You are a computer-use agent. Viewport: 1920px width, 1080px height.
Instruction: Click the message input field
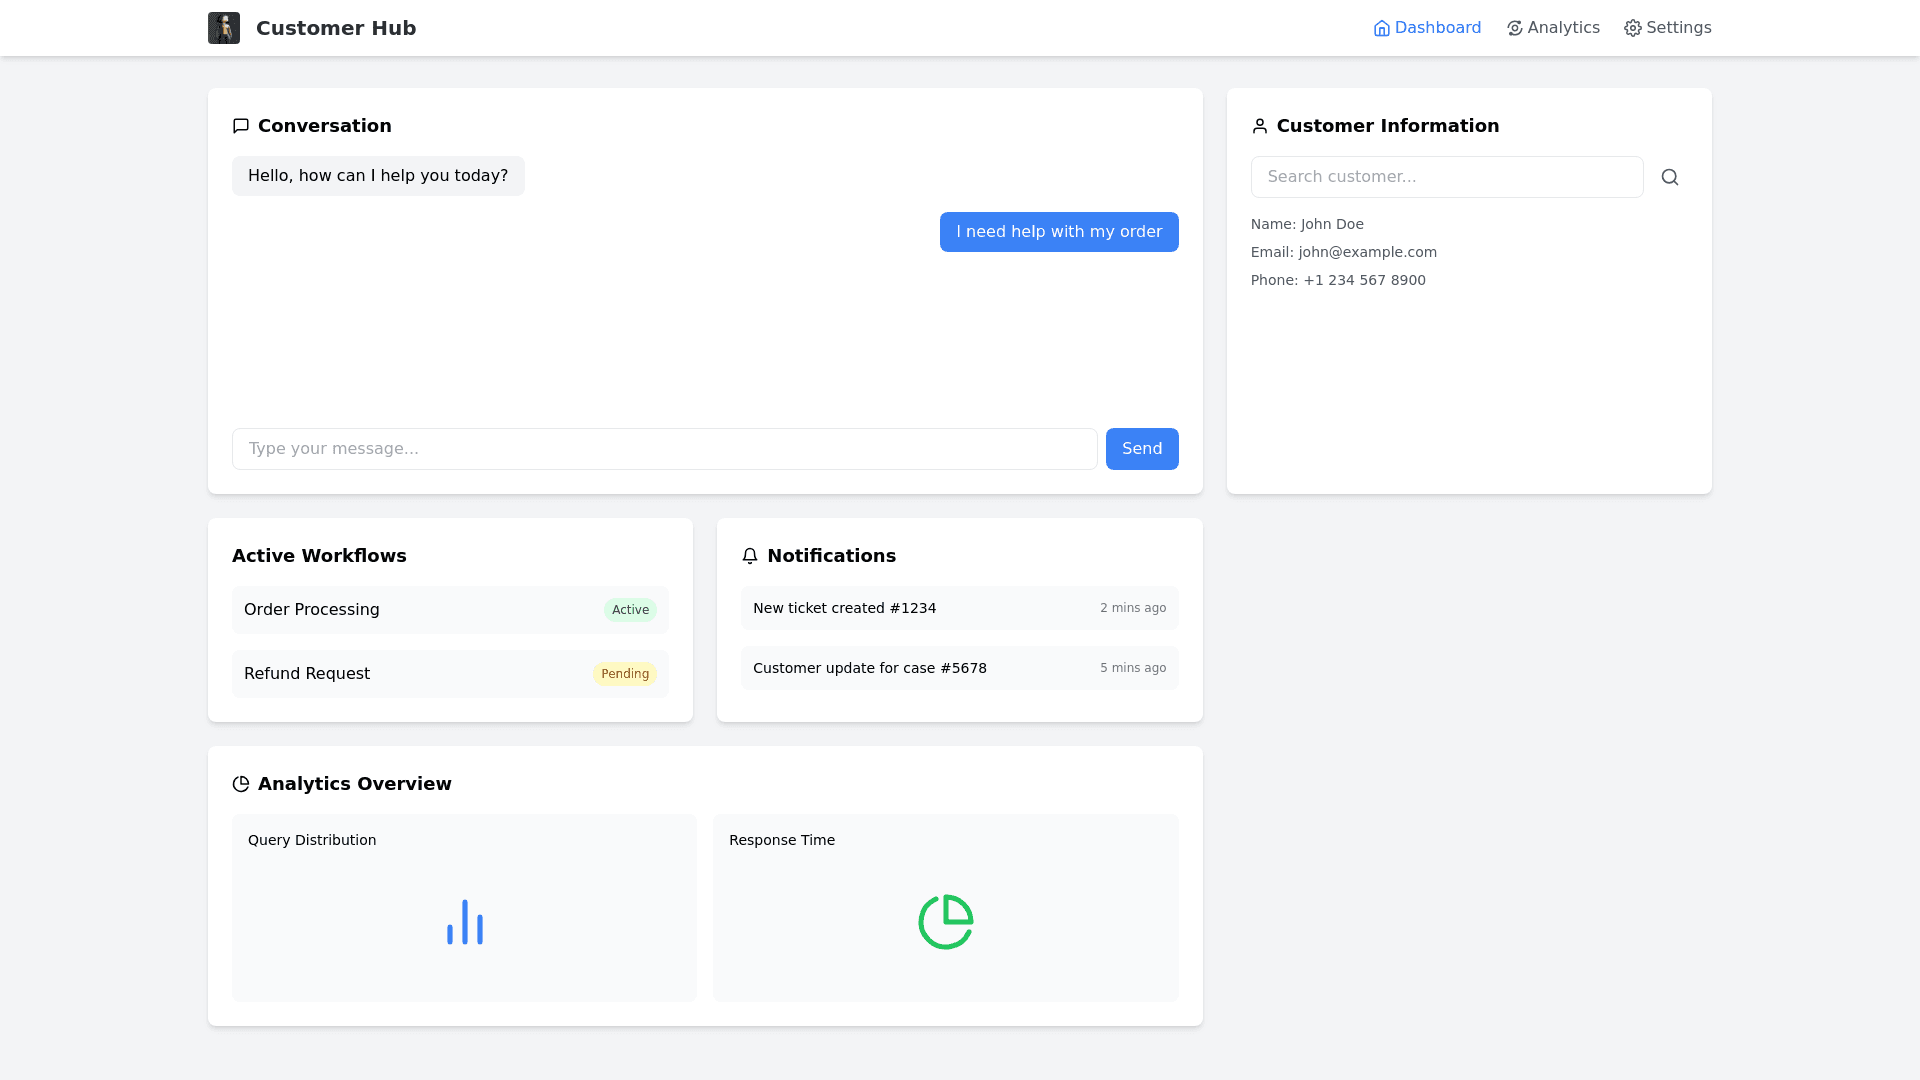click(664, 449)
